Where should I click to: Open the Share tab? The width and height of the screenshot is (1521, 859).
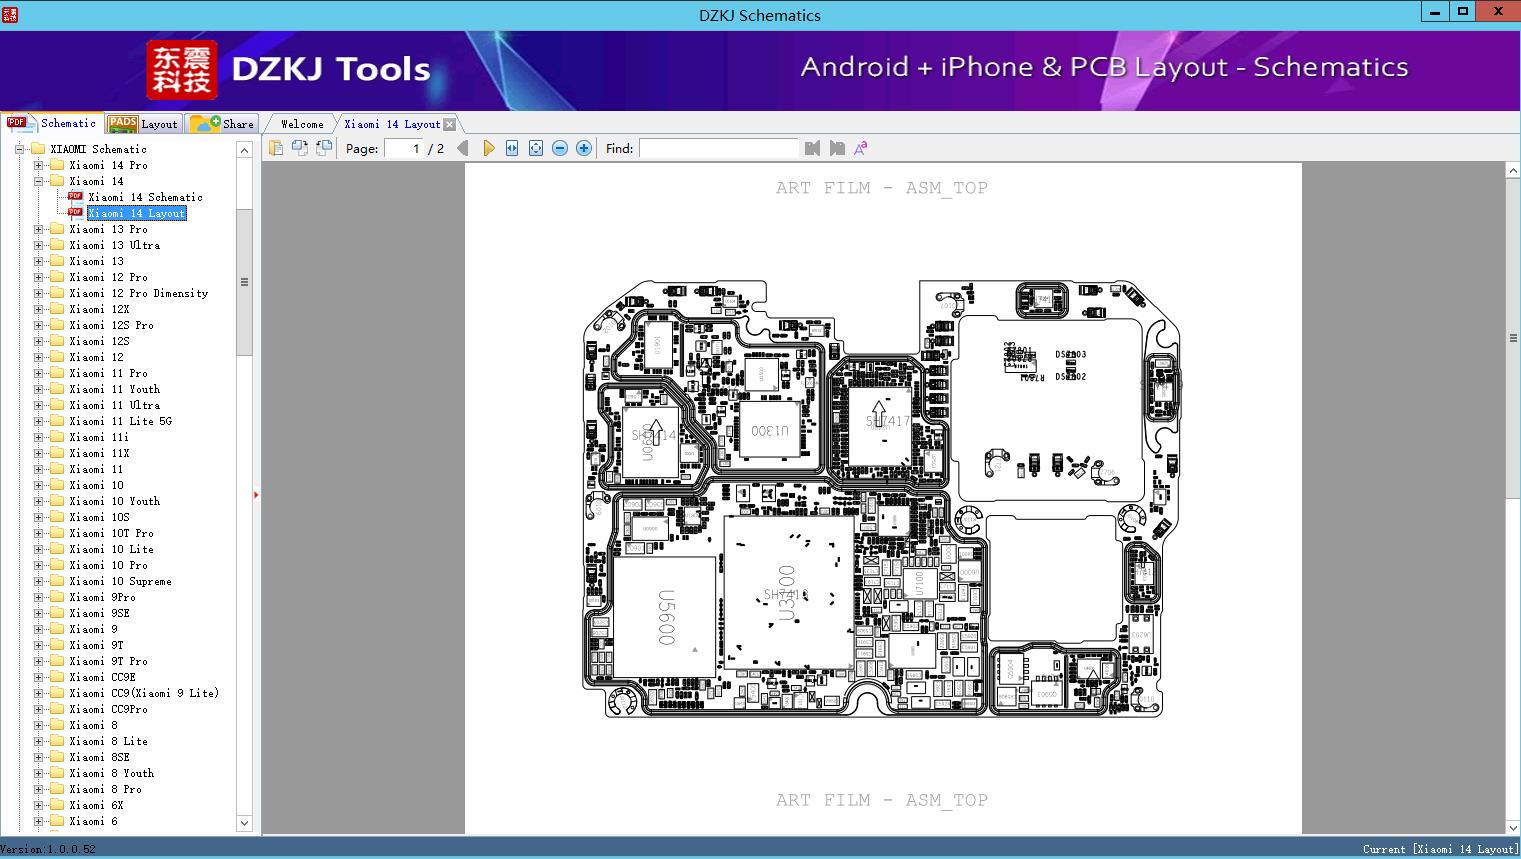click(222, 124)
